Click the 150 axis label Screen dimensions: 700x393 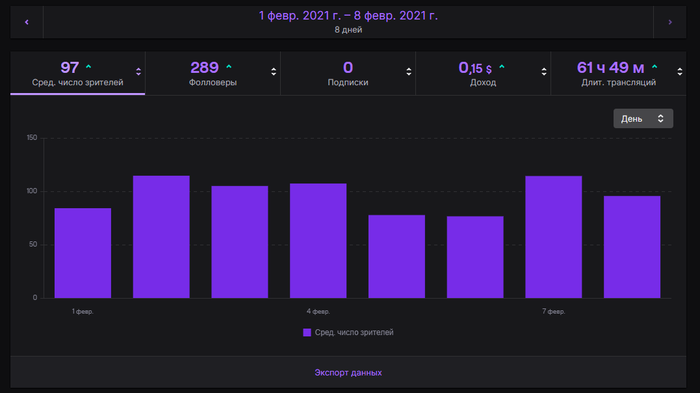(x=32, y=138)
